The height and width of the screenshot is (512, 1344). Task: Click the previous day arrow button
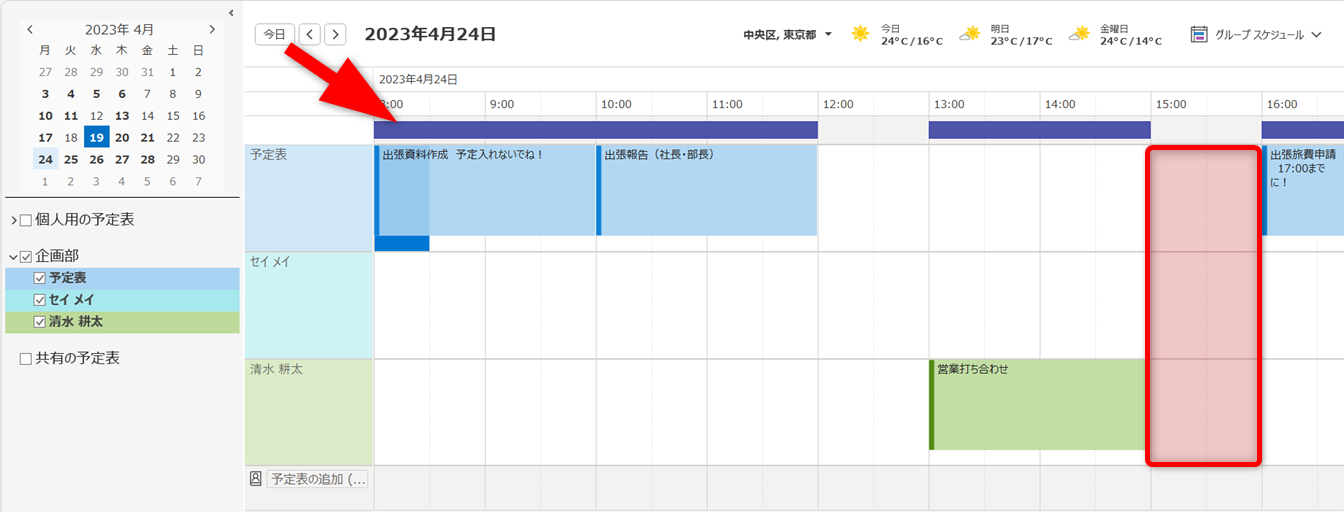(x=310, y=34)
